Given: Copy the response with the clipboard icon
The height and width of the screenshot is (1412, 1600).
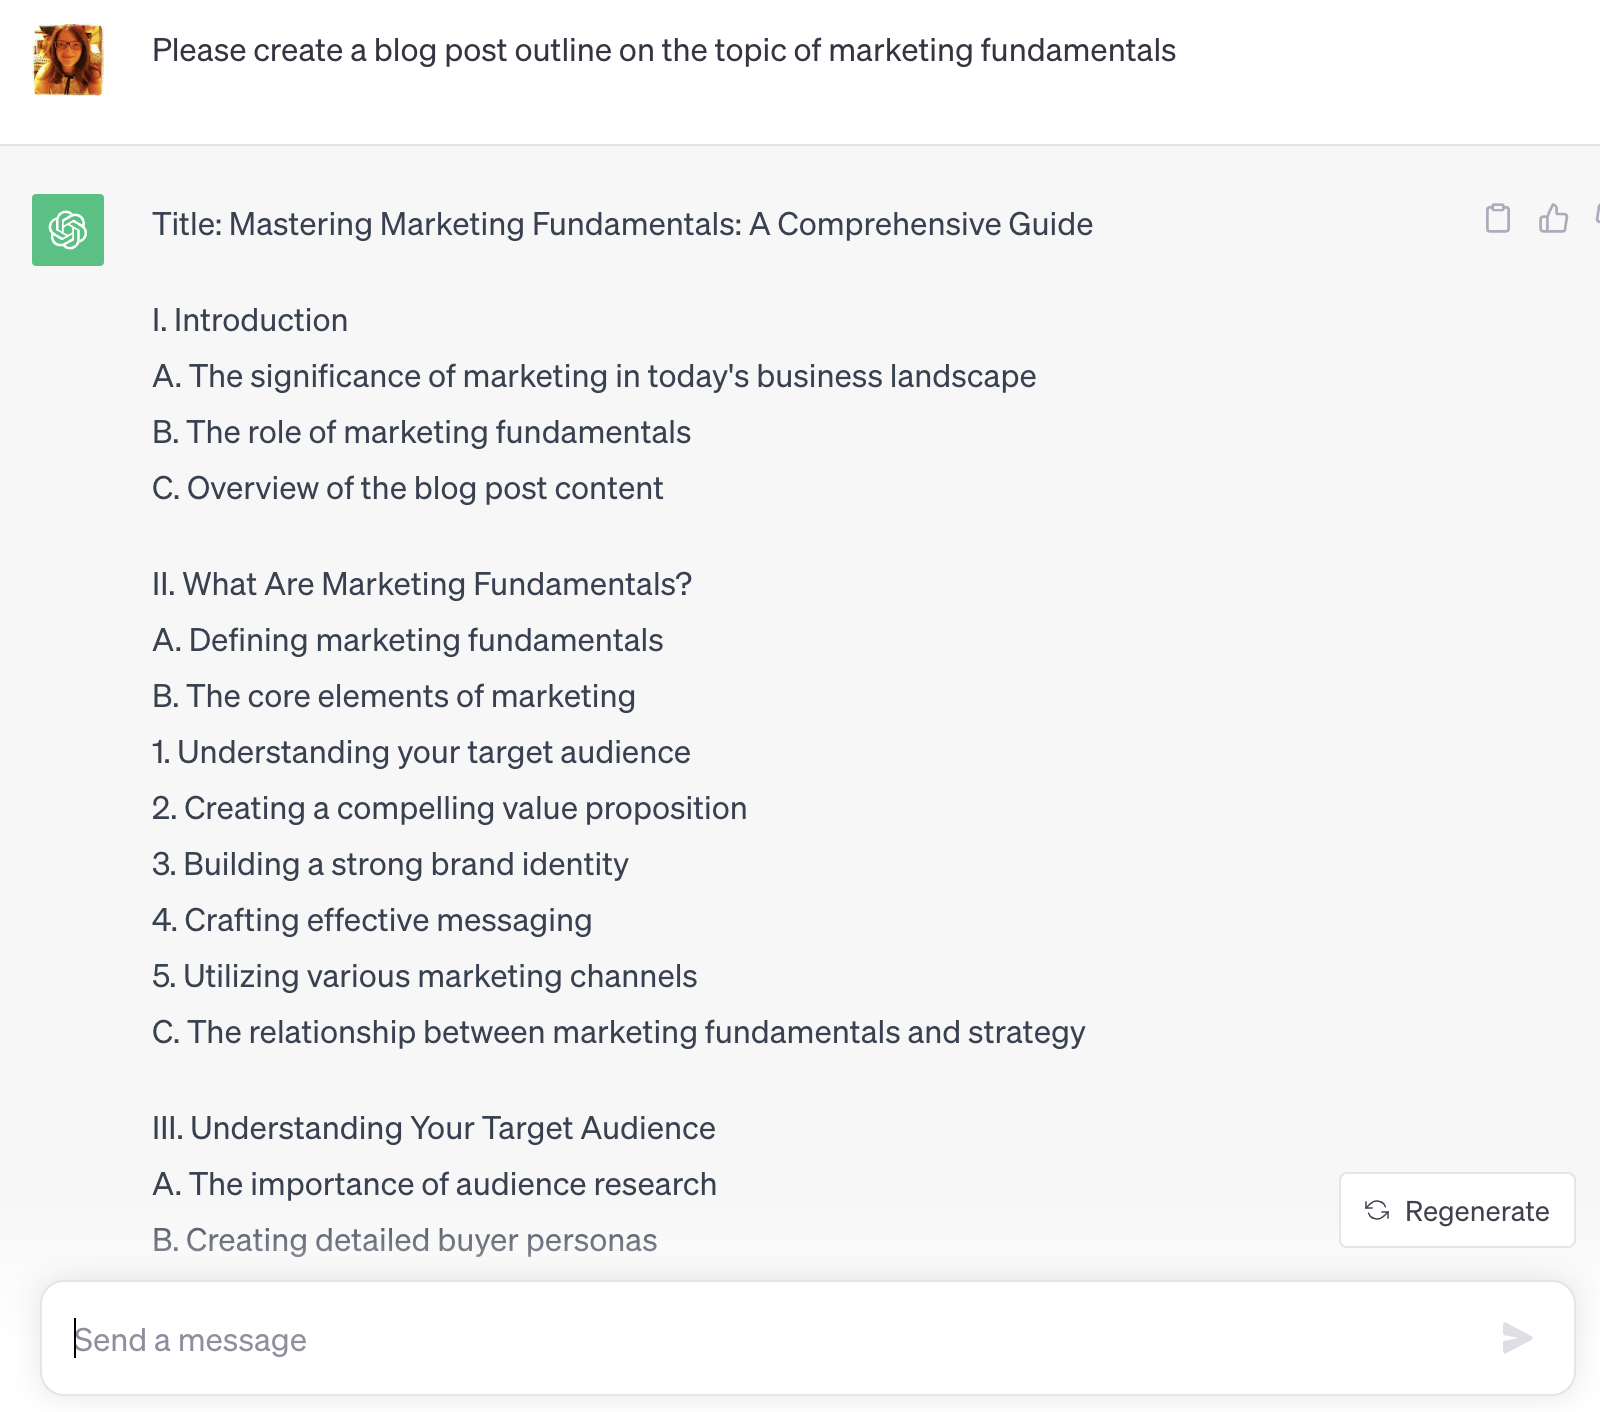Looking at the screenshot, I should (1497, 218).
